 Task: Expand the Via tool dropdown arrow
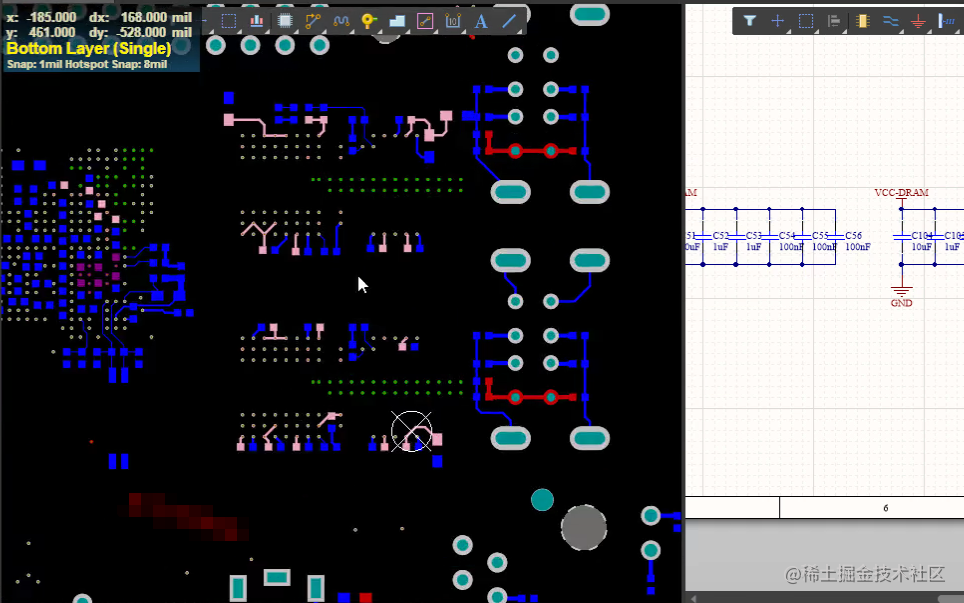[378, 32]
